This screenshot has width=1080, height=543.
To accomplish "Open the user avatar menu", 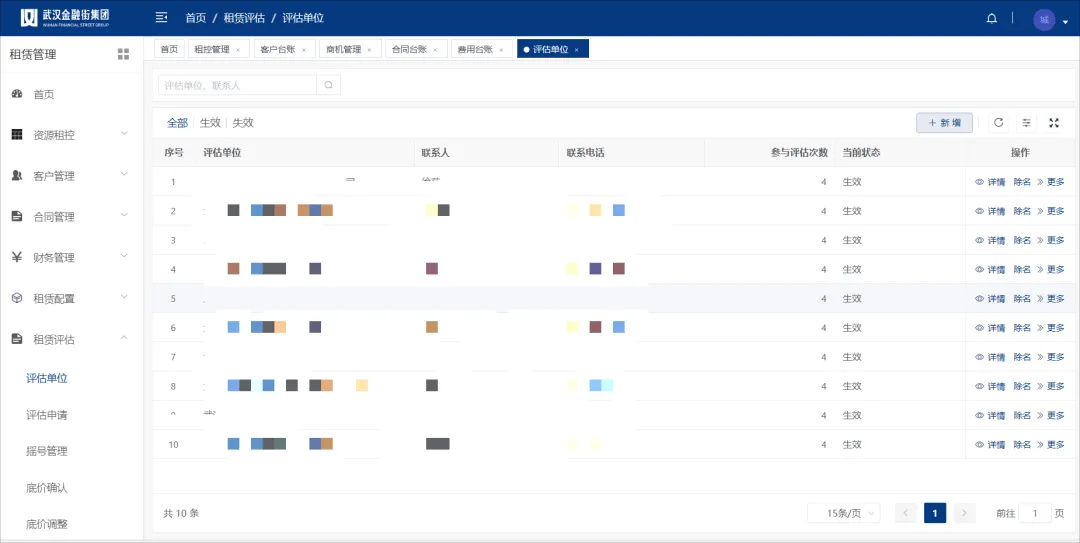I will [x=1044, y=19].
